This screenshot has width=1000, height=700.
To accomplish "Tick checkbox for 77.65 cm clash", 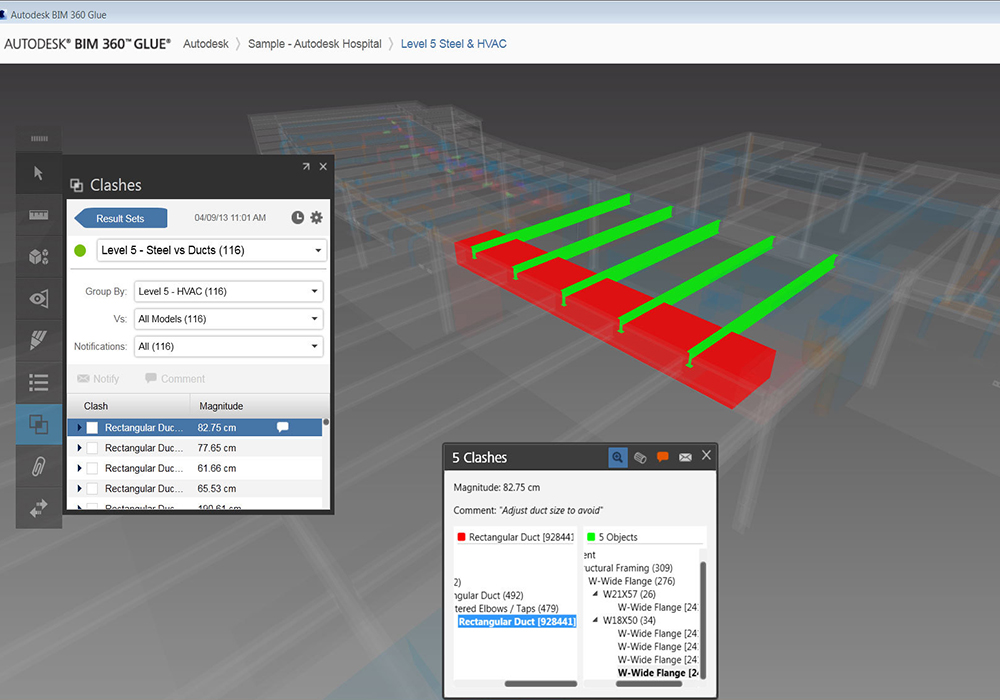I will [92, 448].
